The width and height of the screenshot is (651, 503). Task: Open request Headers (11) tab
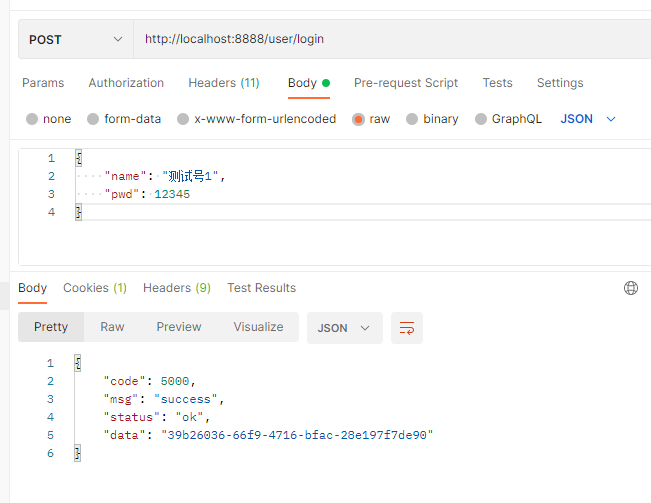pos(224,83)
